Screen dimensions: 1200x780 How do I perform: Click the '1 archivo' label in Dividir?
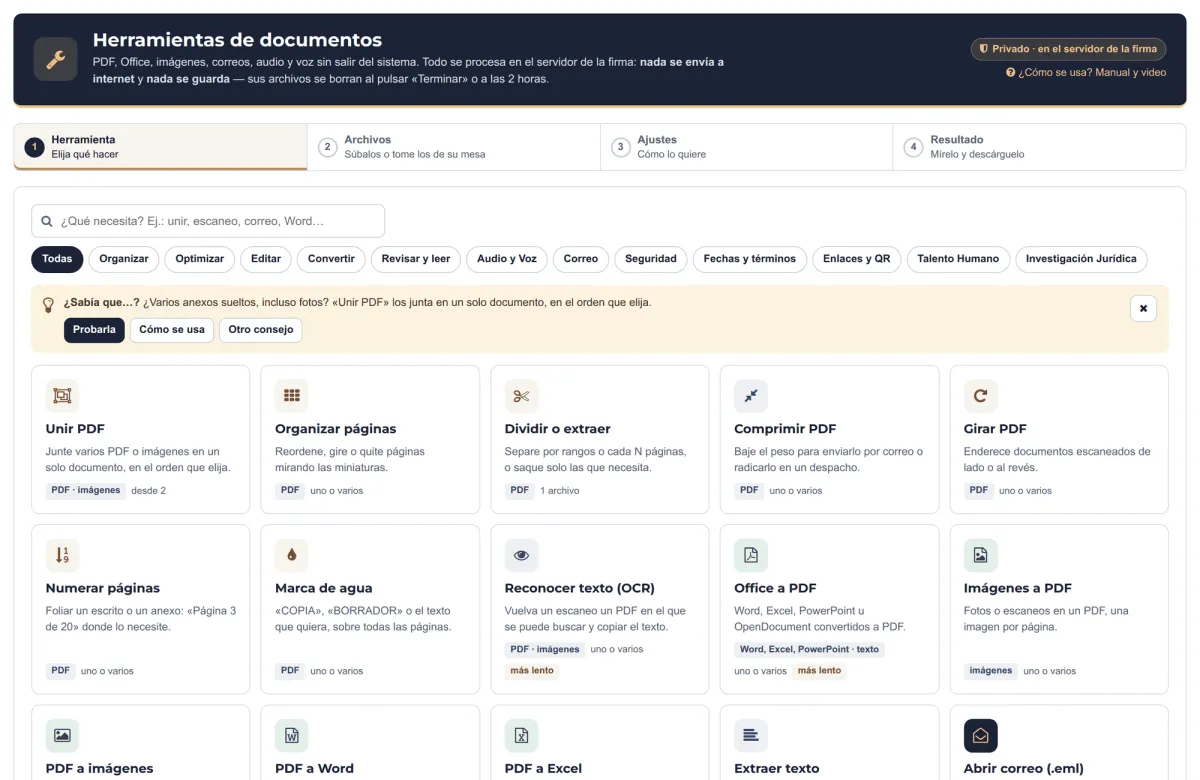[x=560, y=491]
